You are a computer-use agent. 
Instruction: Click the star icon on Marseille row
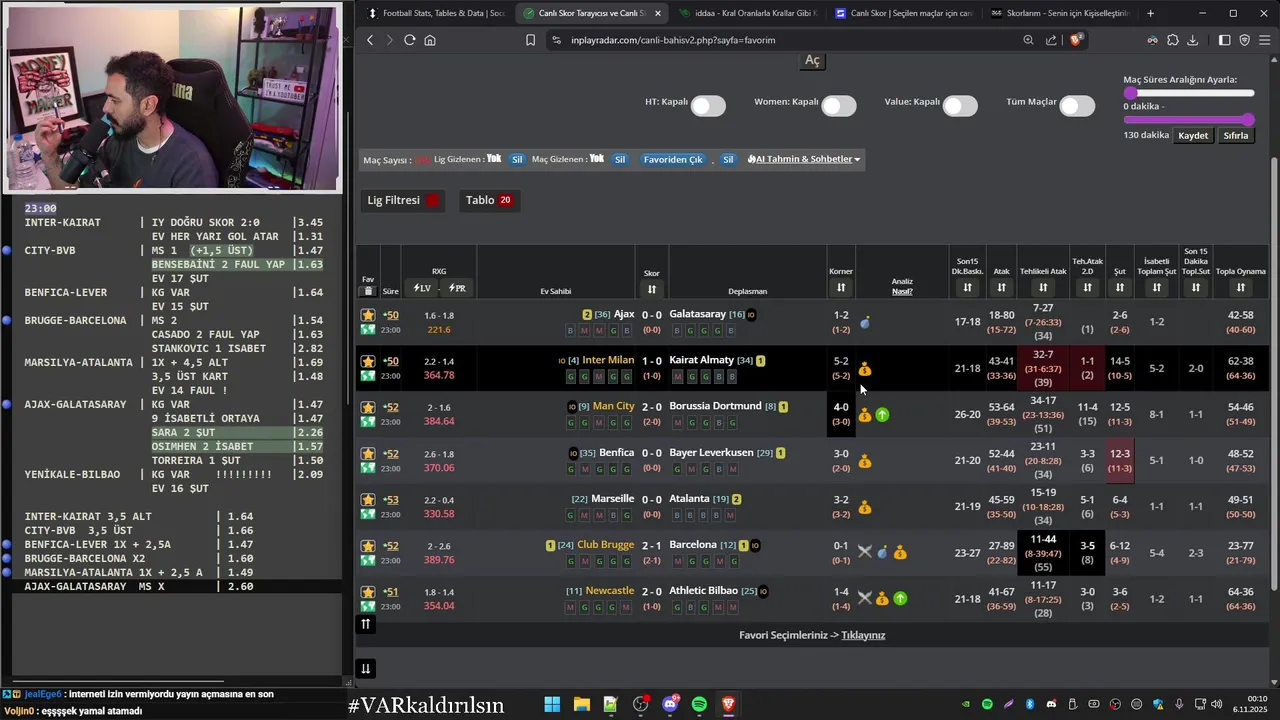368,499
